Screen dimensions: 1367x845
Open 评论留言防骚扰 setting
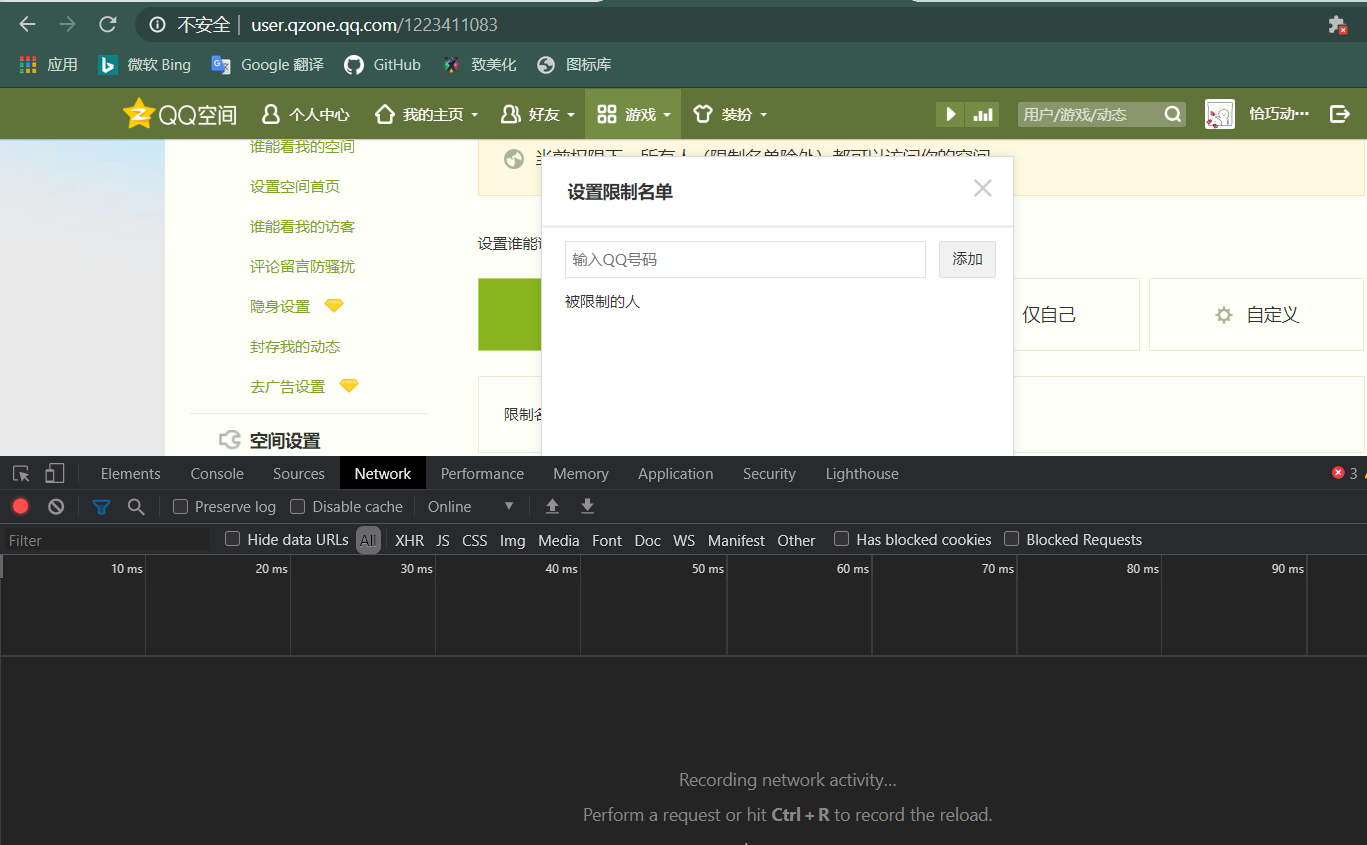(x=302, y=267)
